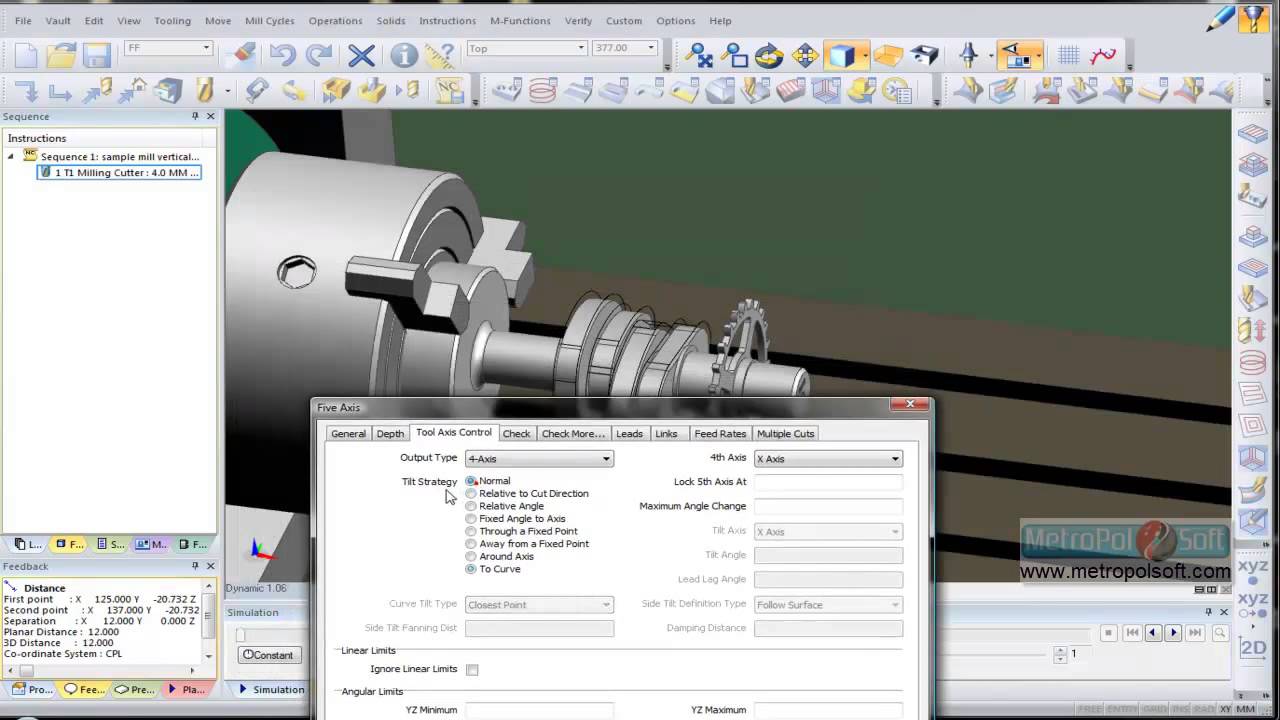Select Away from a Fixed Point option
The width and height of the screenshot is (1280, 720).
pos(471,544)
